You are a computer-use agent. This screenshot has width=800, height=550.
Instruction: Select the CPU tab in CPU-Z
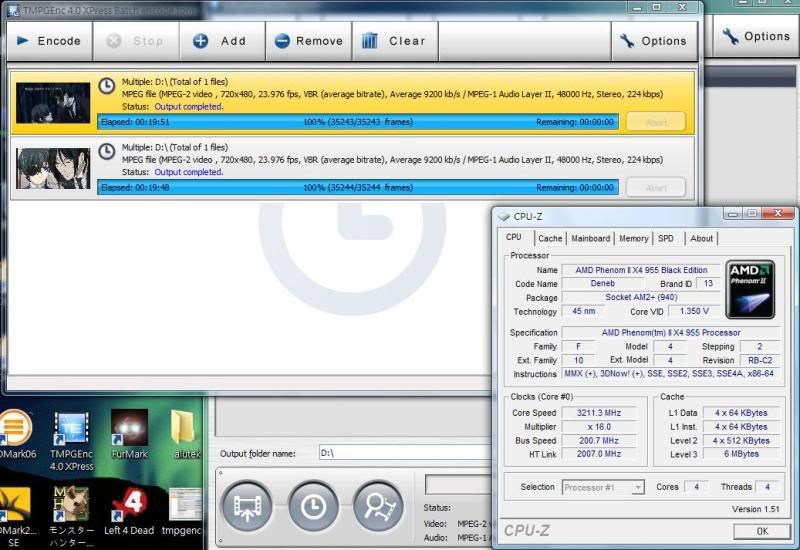point(514,237)
